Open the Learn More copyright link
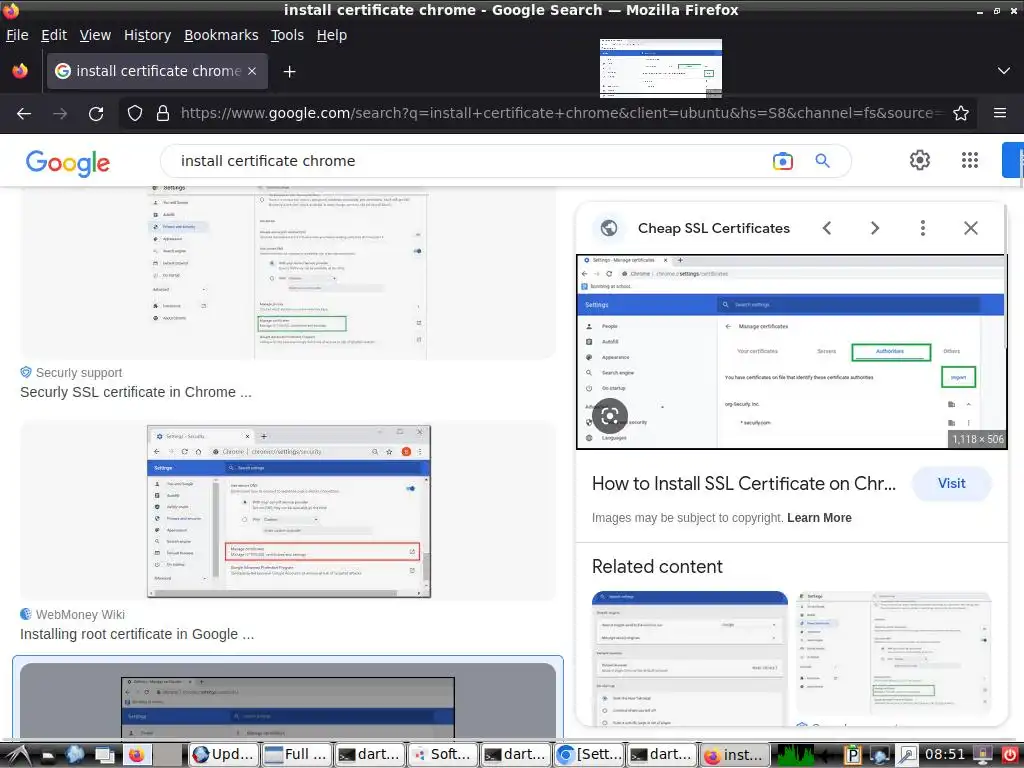This screenshot has width=1024, height=768. pyautogui.click(x=820, y=518)
